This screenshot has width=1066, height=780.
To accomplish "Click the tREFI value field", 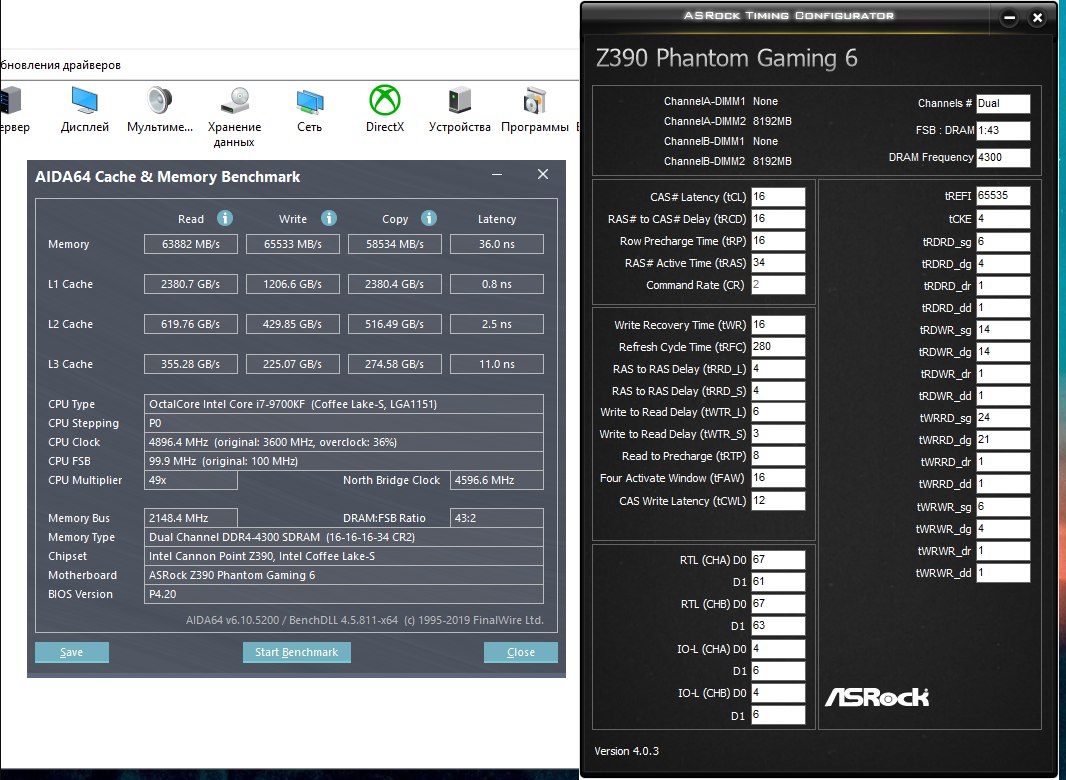I will point(1003,195).
